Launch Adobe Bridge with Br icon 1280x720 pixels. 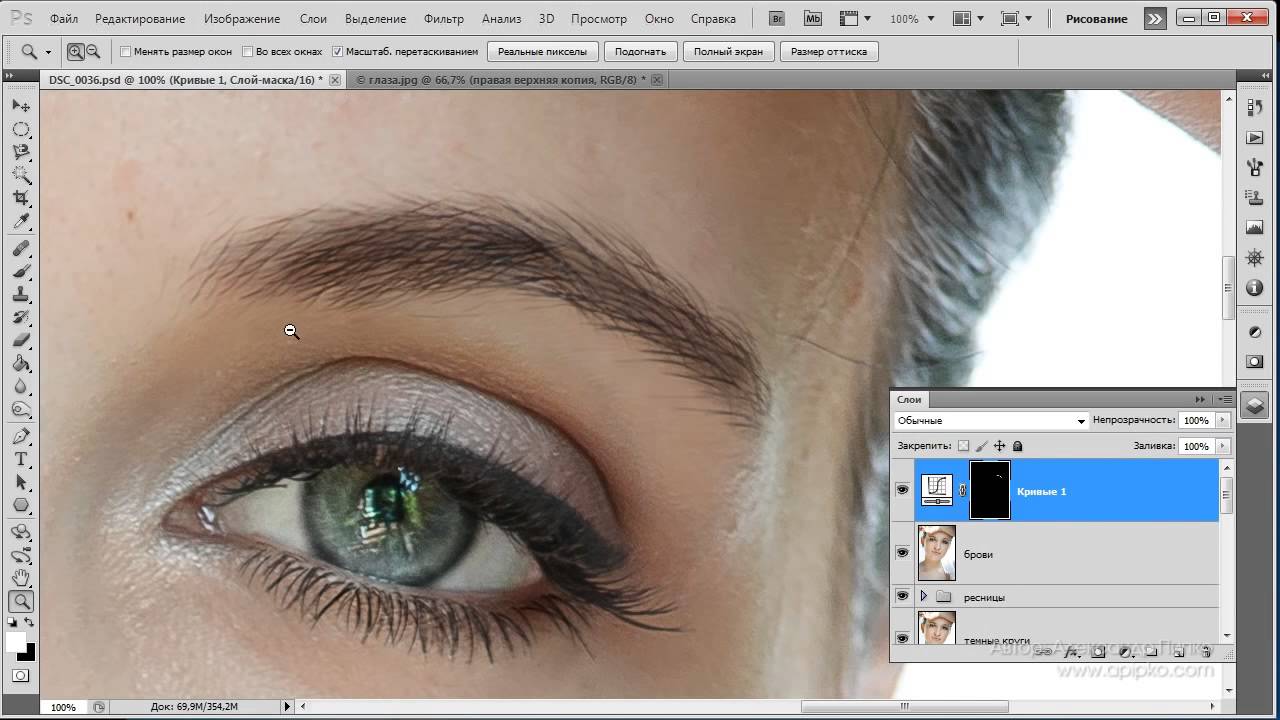(777, 18)
